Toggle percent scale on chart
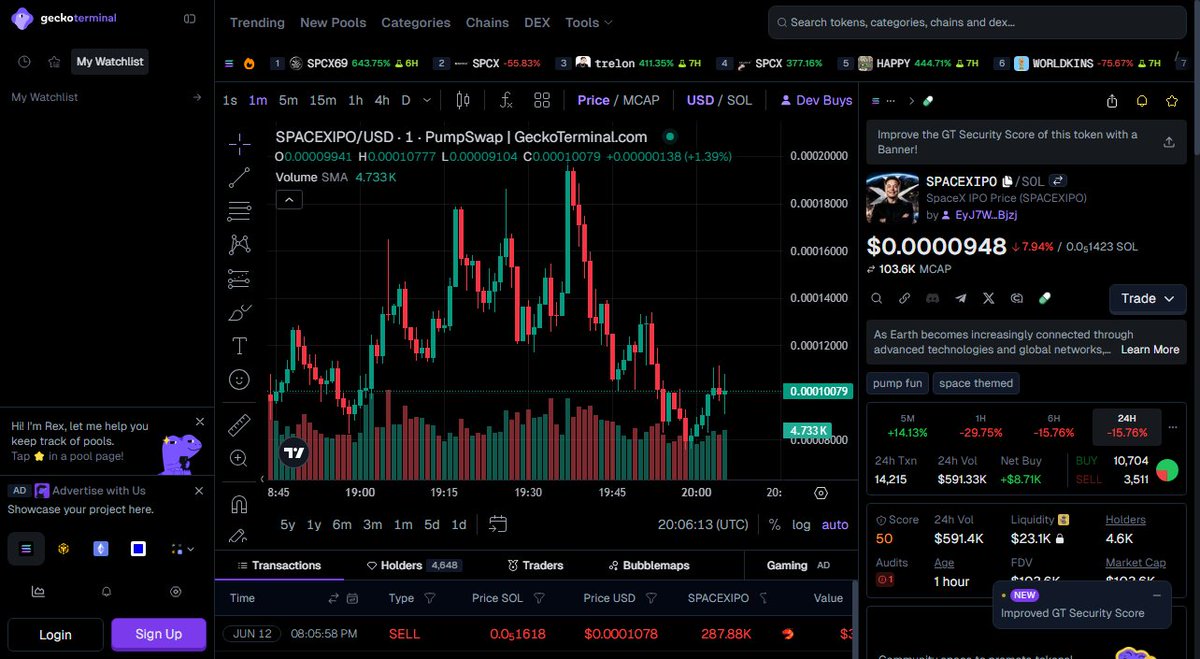This screenshot has width=1200, height=659. coord(775,524)
